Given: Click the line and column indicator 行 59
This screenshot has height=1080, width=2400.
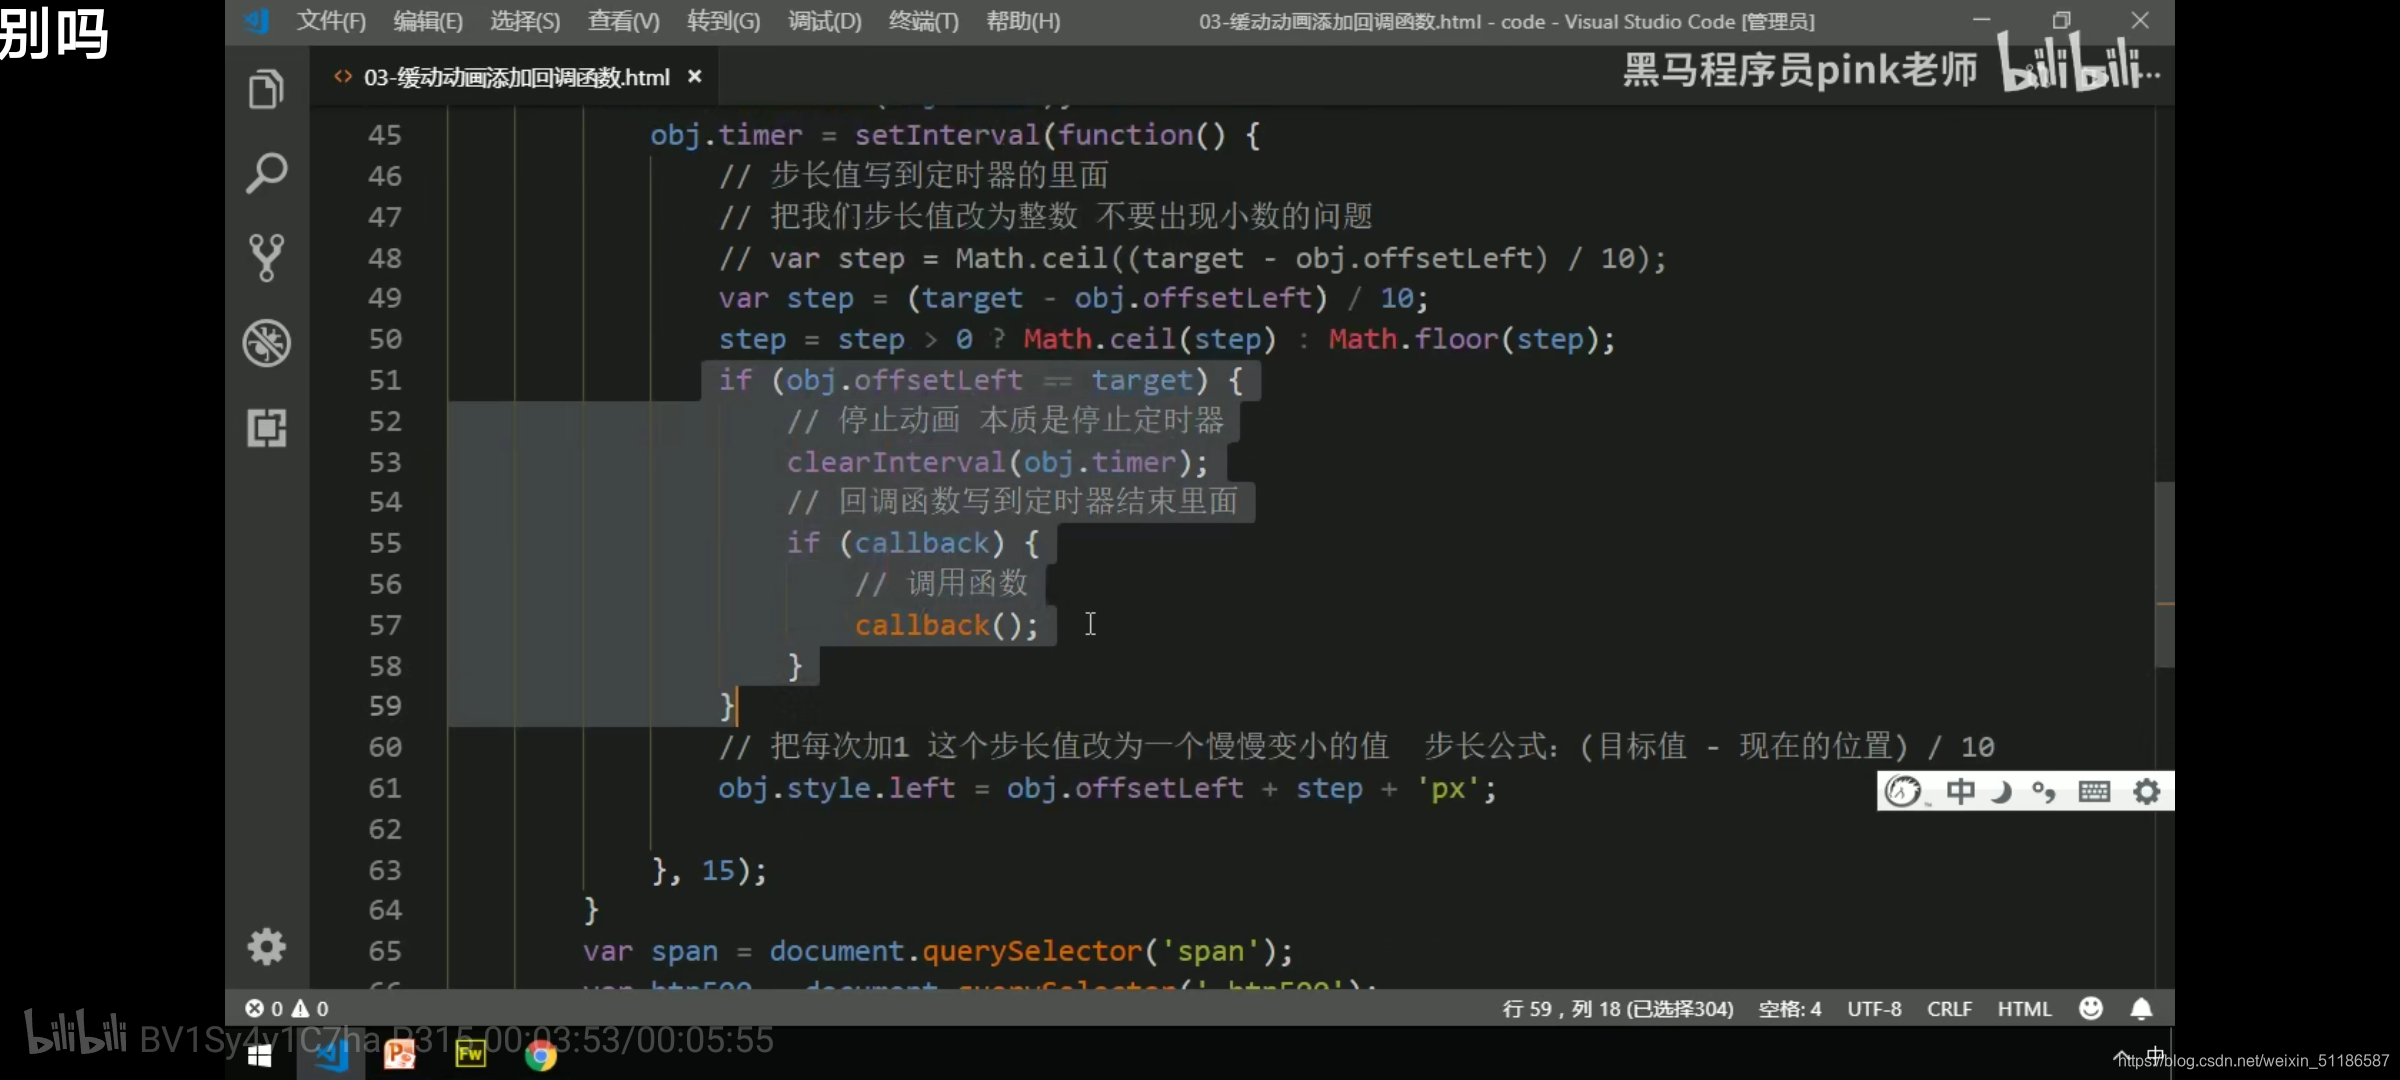Looking at the screenshot, I should [x=1617, y=1009].
